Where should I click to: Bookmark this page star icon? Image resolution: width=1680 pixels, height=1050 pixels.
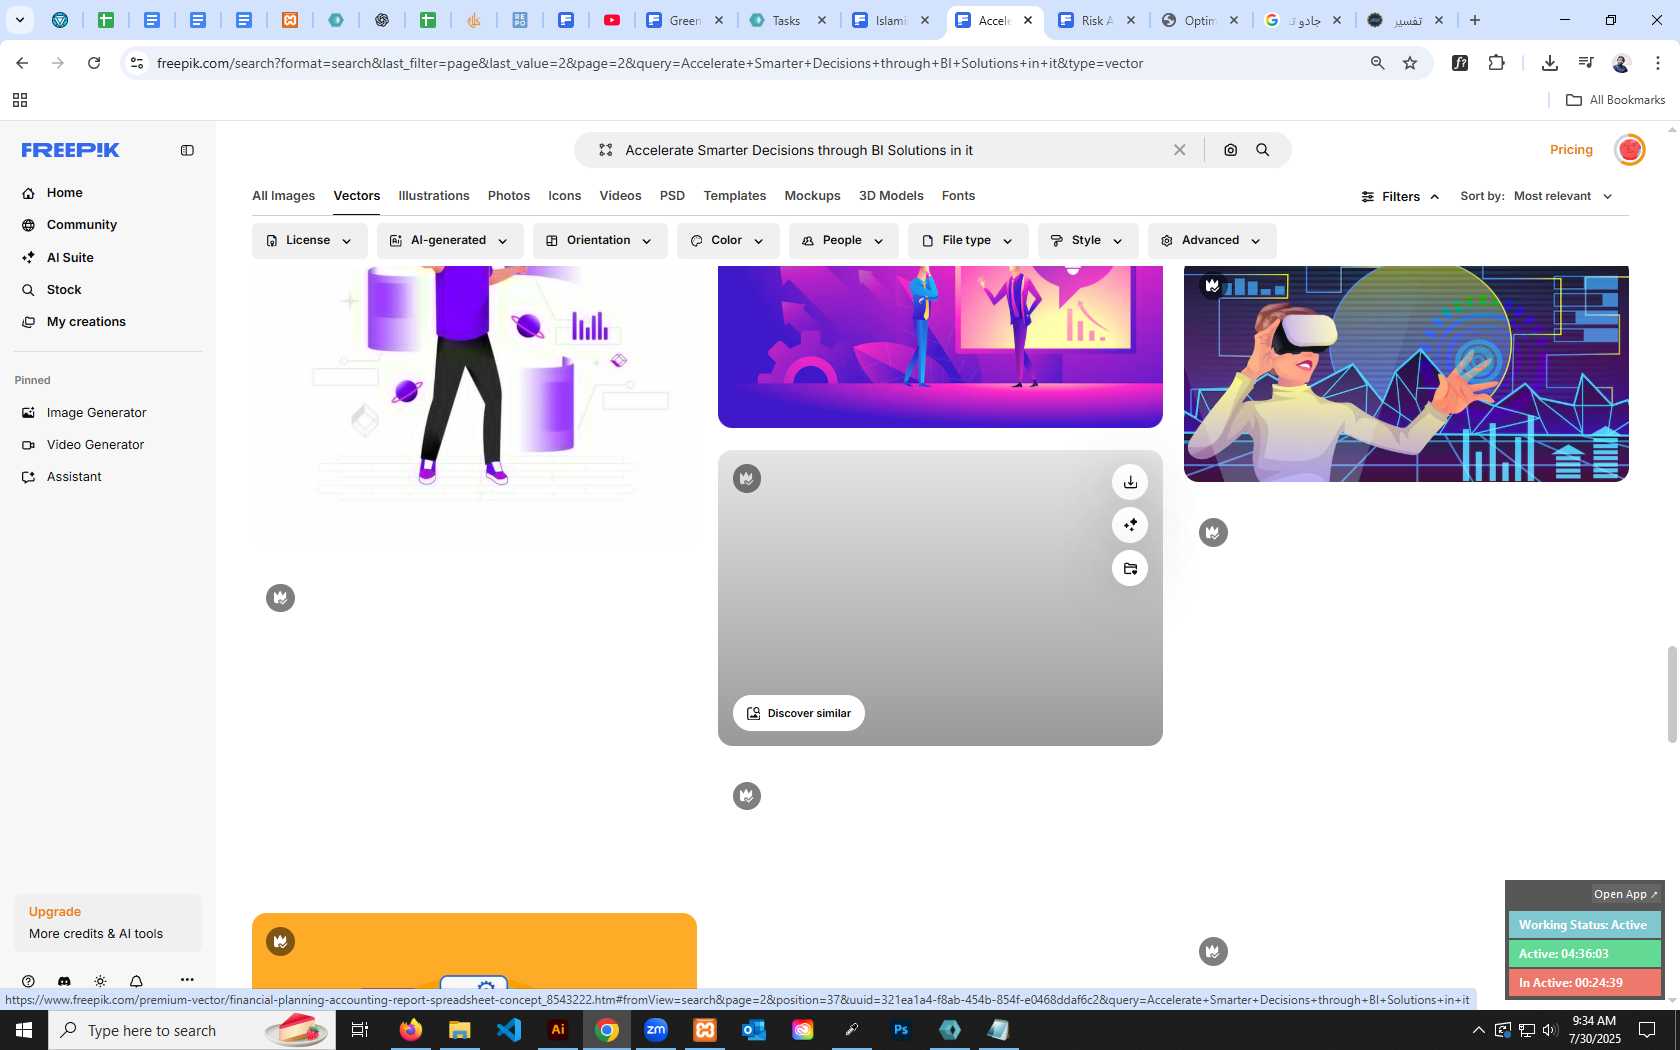point(1410,63)
